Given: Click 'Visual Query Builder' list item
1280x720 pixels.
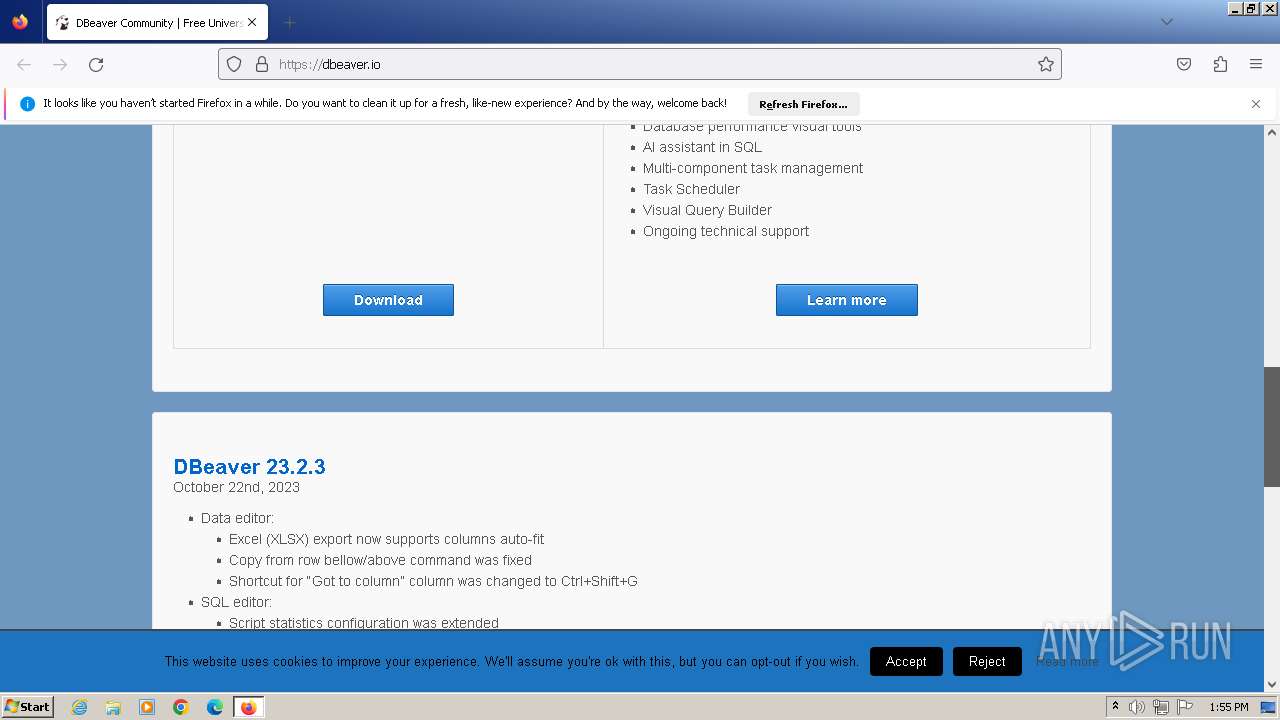Looking at the screenshot, I should point(707,210).
